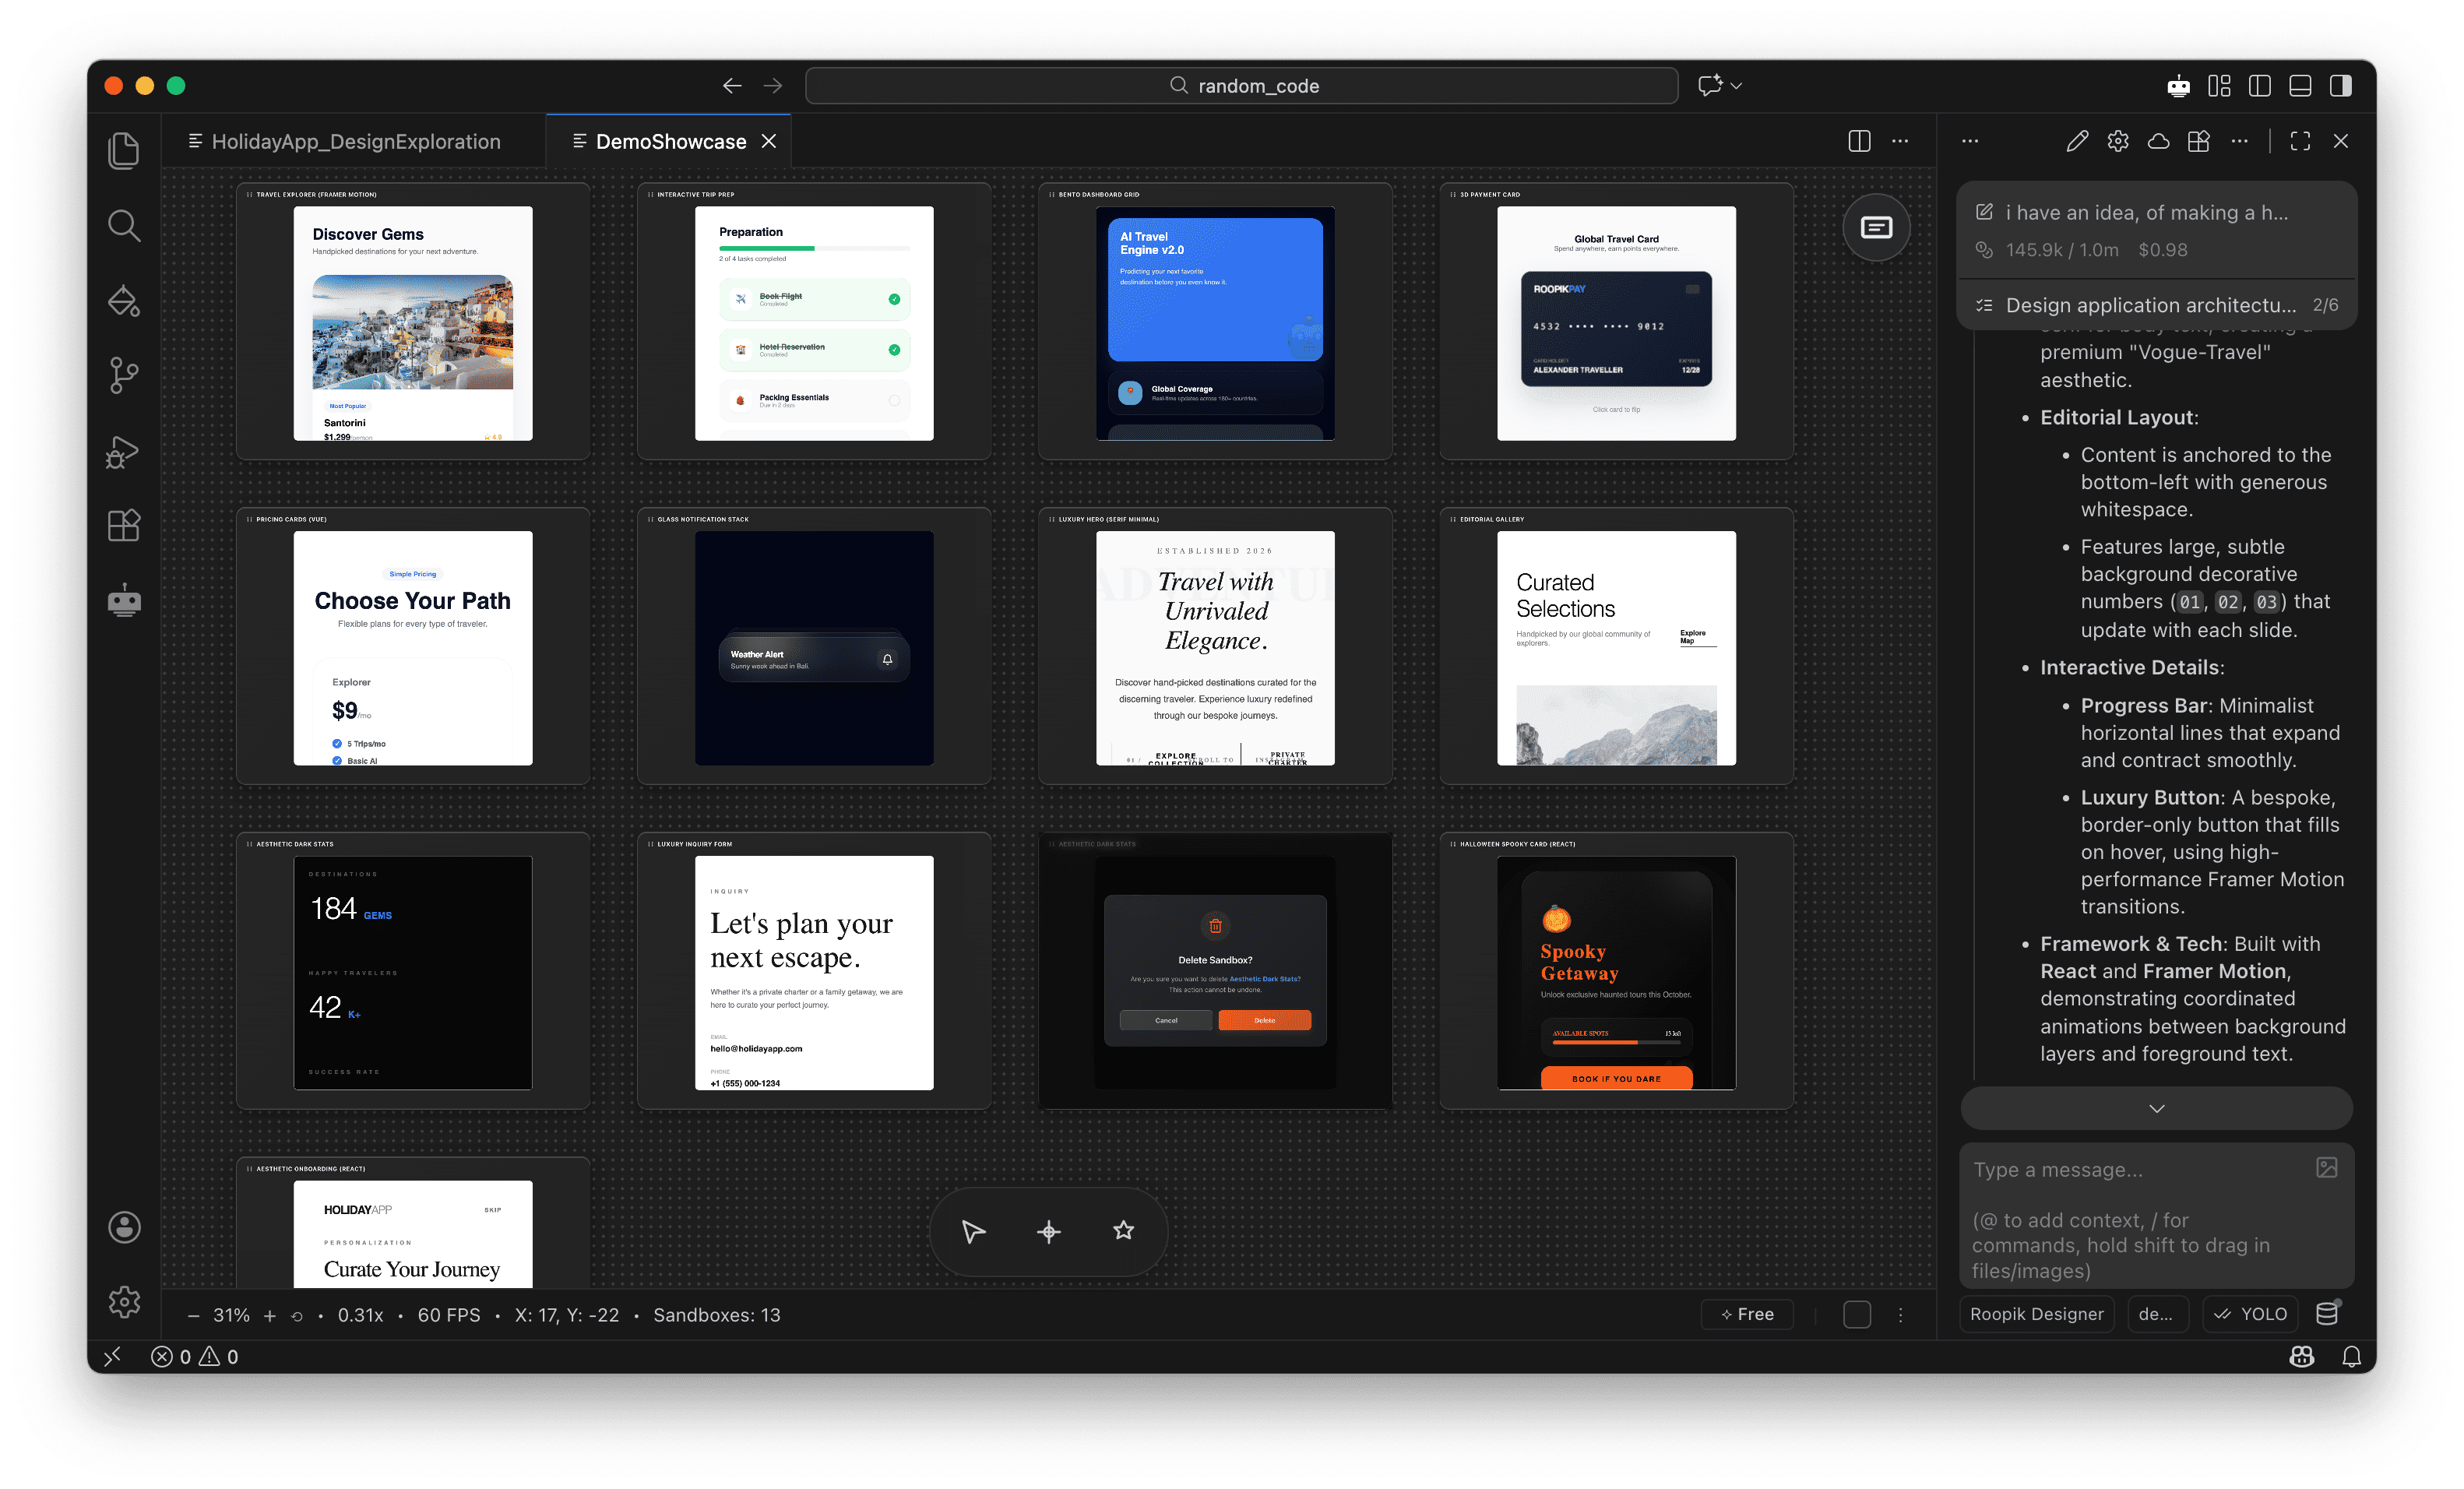This screenshot has height=1489, width=2464.
Task: Click the robot assistant icon in the sidebar
Action: [124, 600]
